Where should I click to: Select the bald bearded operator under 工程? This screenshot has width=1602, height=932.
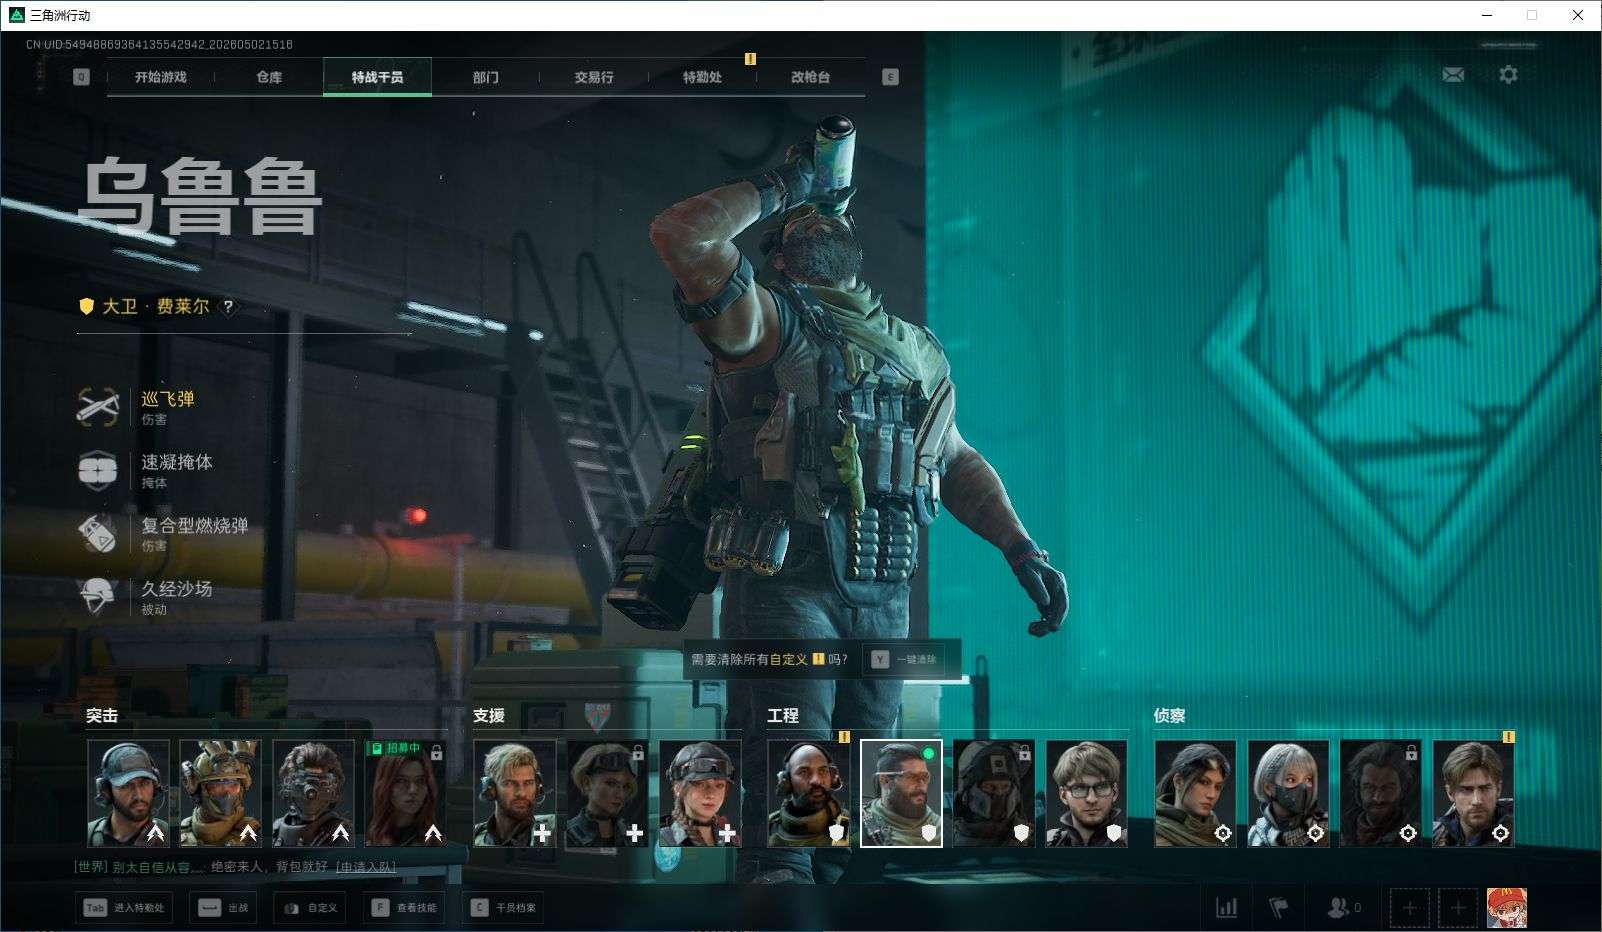pyautogui.click(x=809, y=794)
